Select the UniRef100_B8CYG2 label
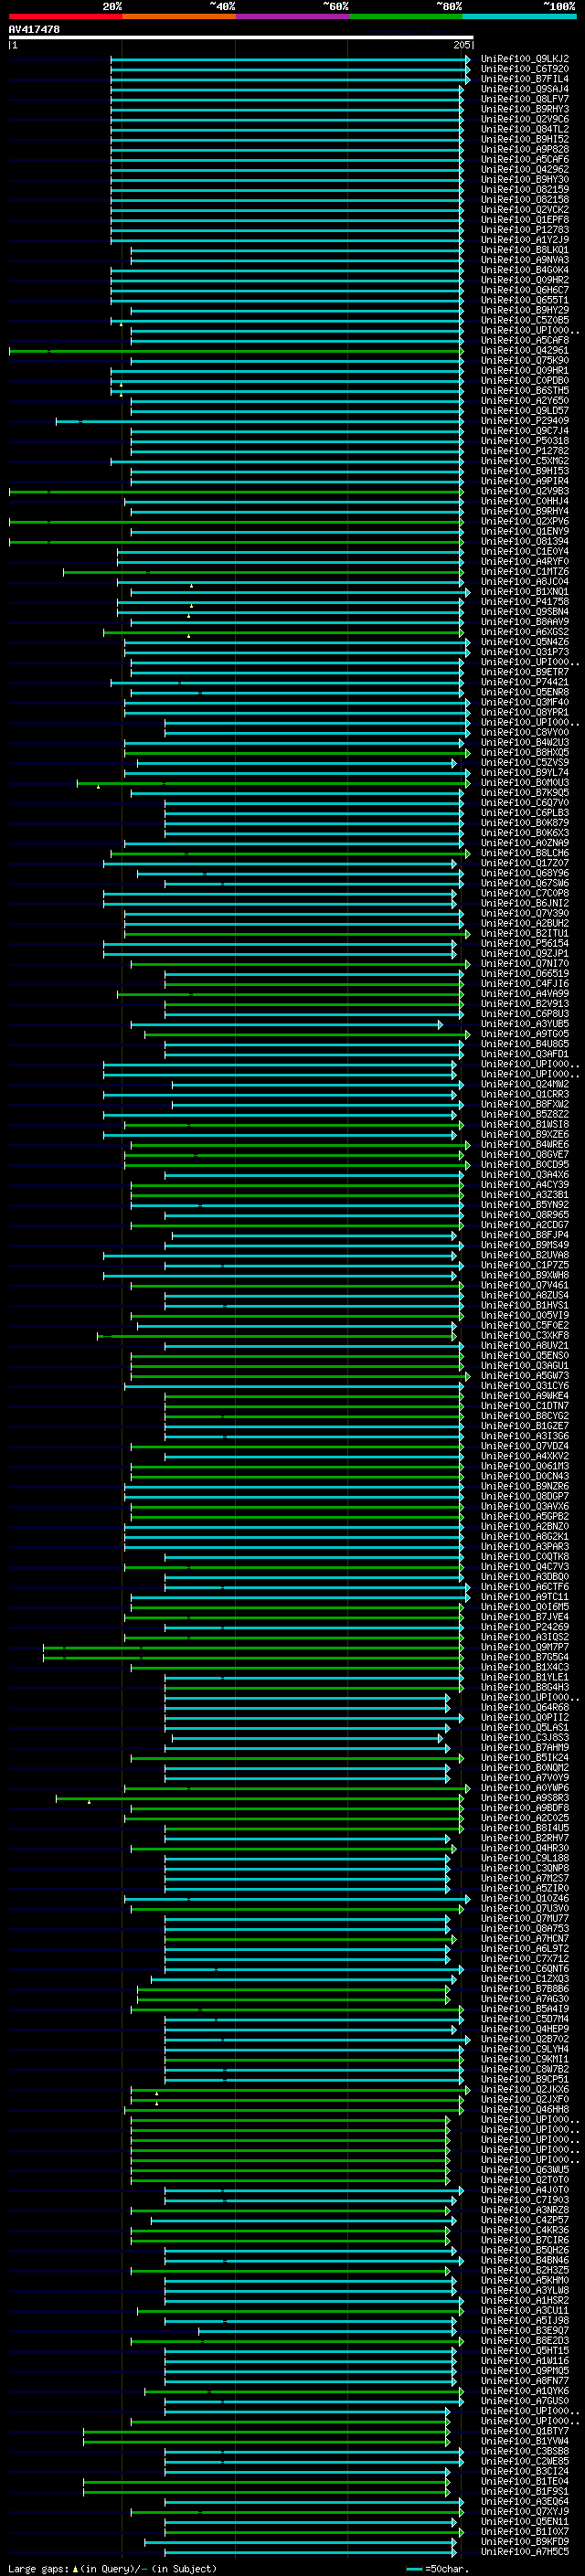The height and width of the screenshot is (2576, 585). click(524, 1415)
